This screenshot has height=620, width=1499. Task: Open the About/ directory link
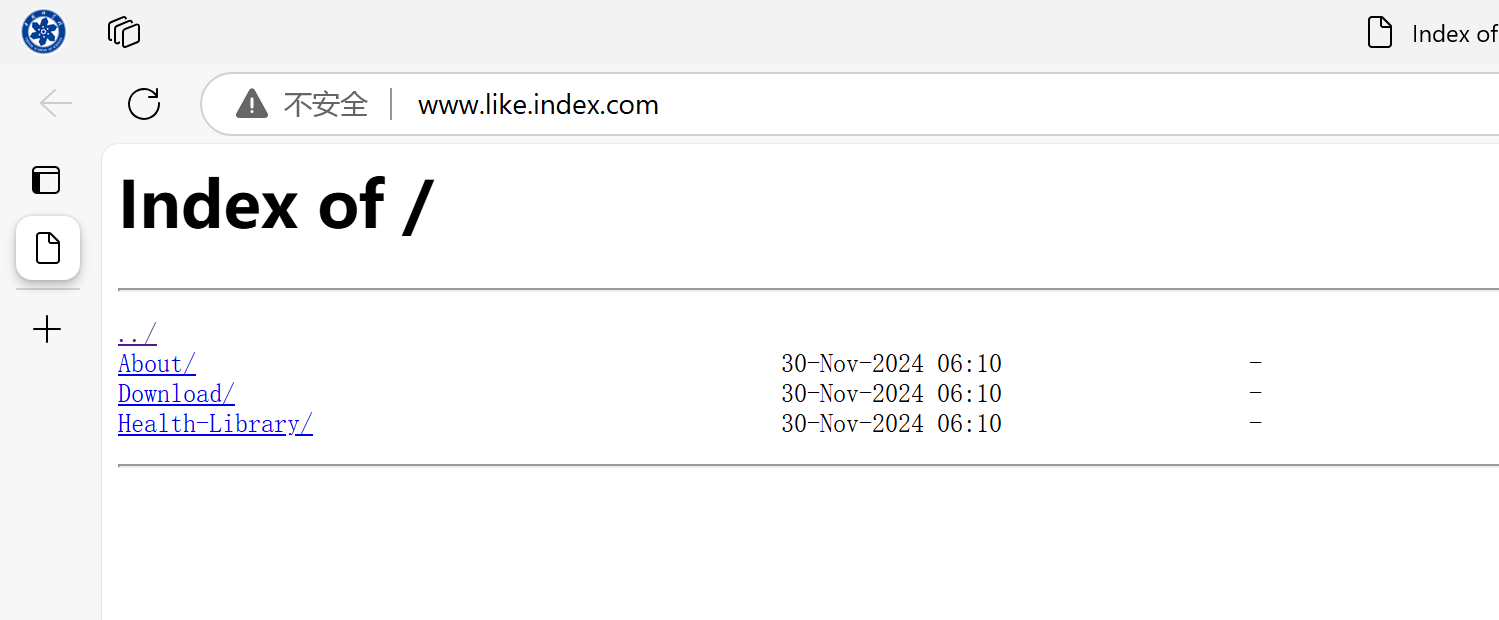tap(157, 364)
